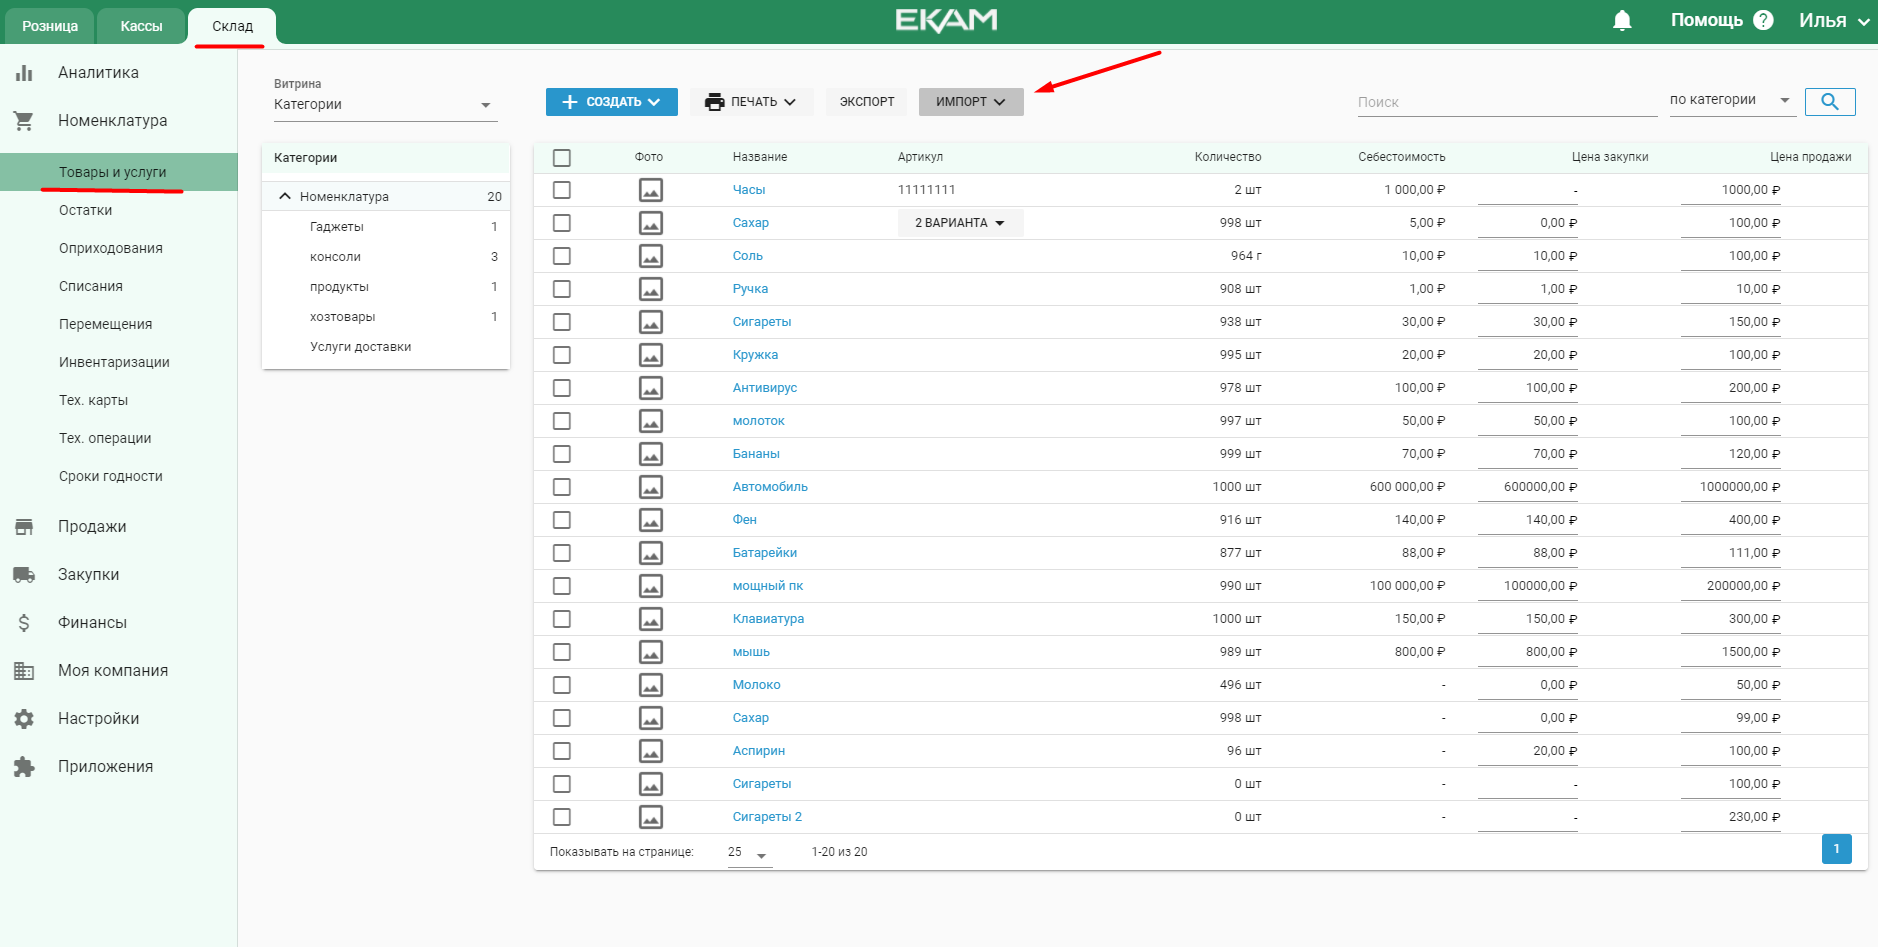Click the photo placeholder for Ручка

click(x=651, y=289)
